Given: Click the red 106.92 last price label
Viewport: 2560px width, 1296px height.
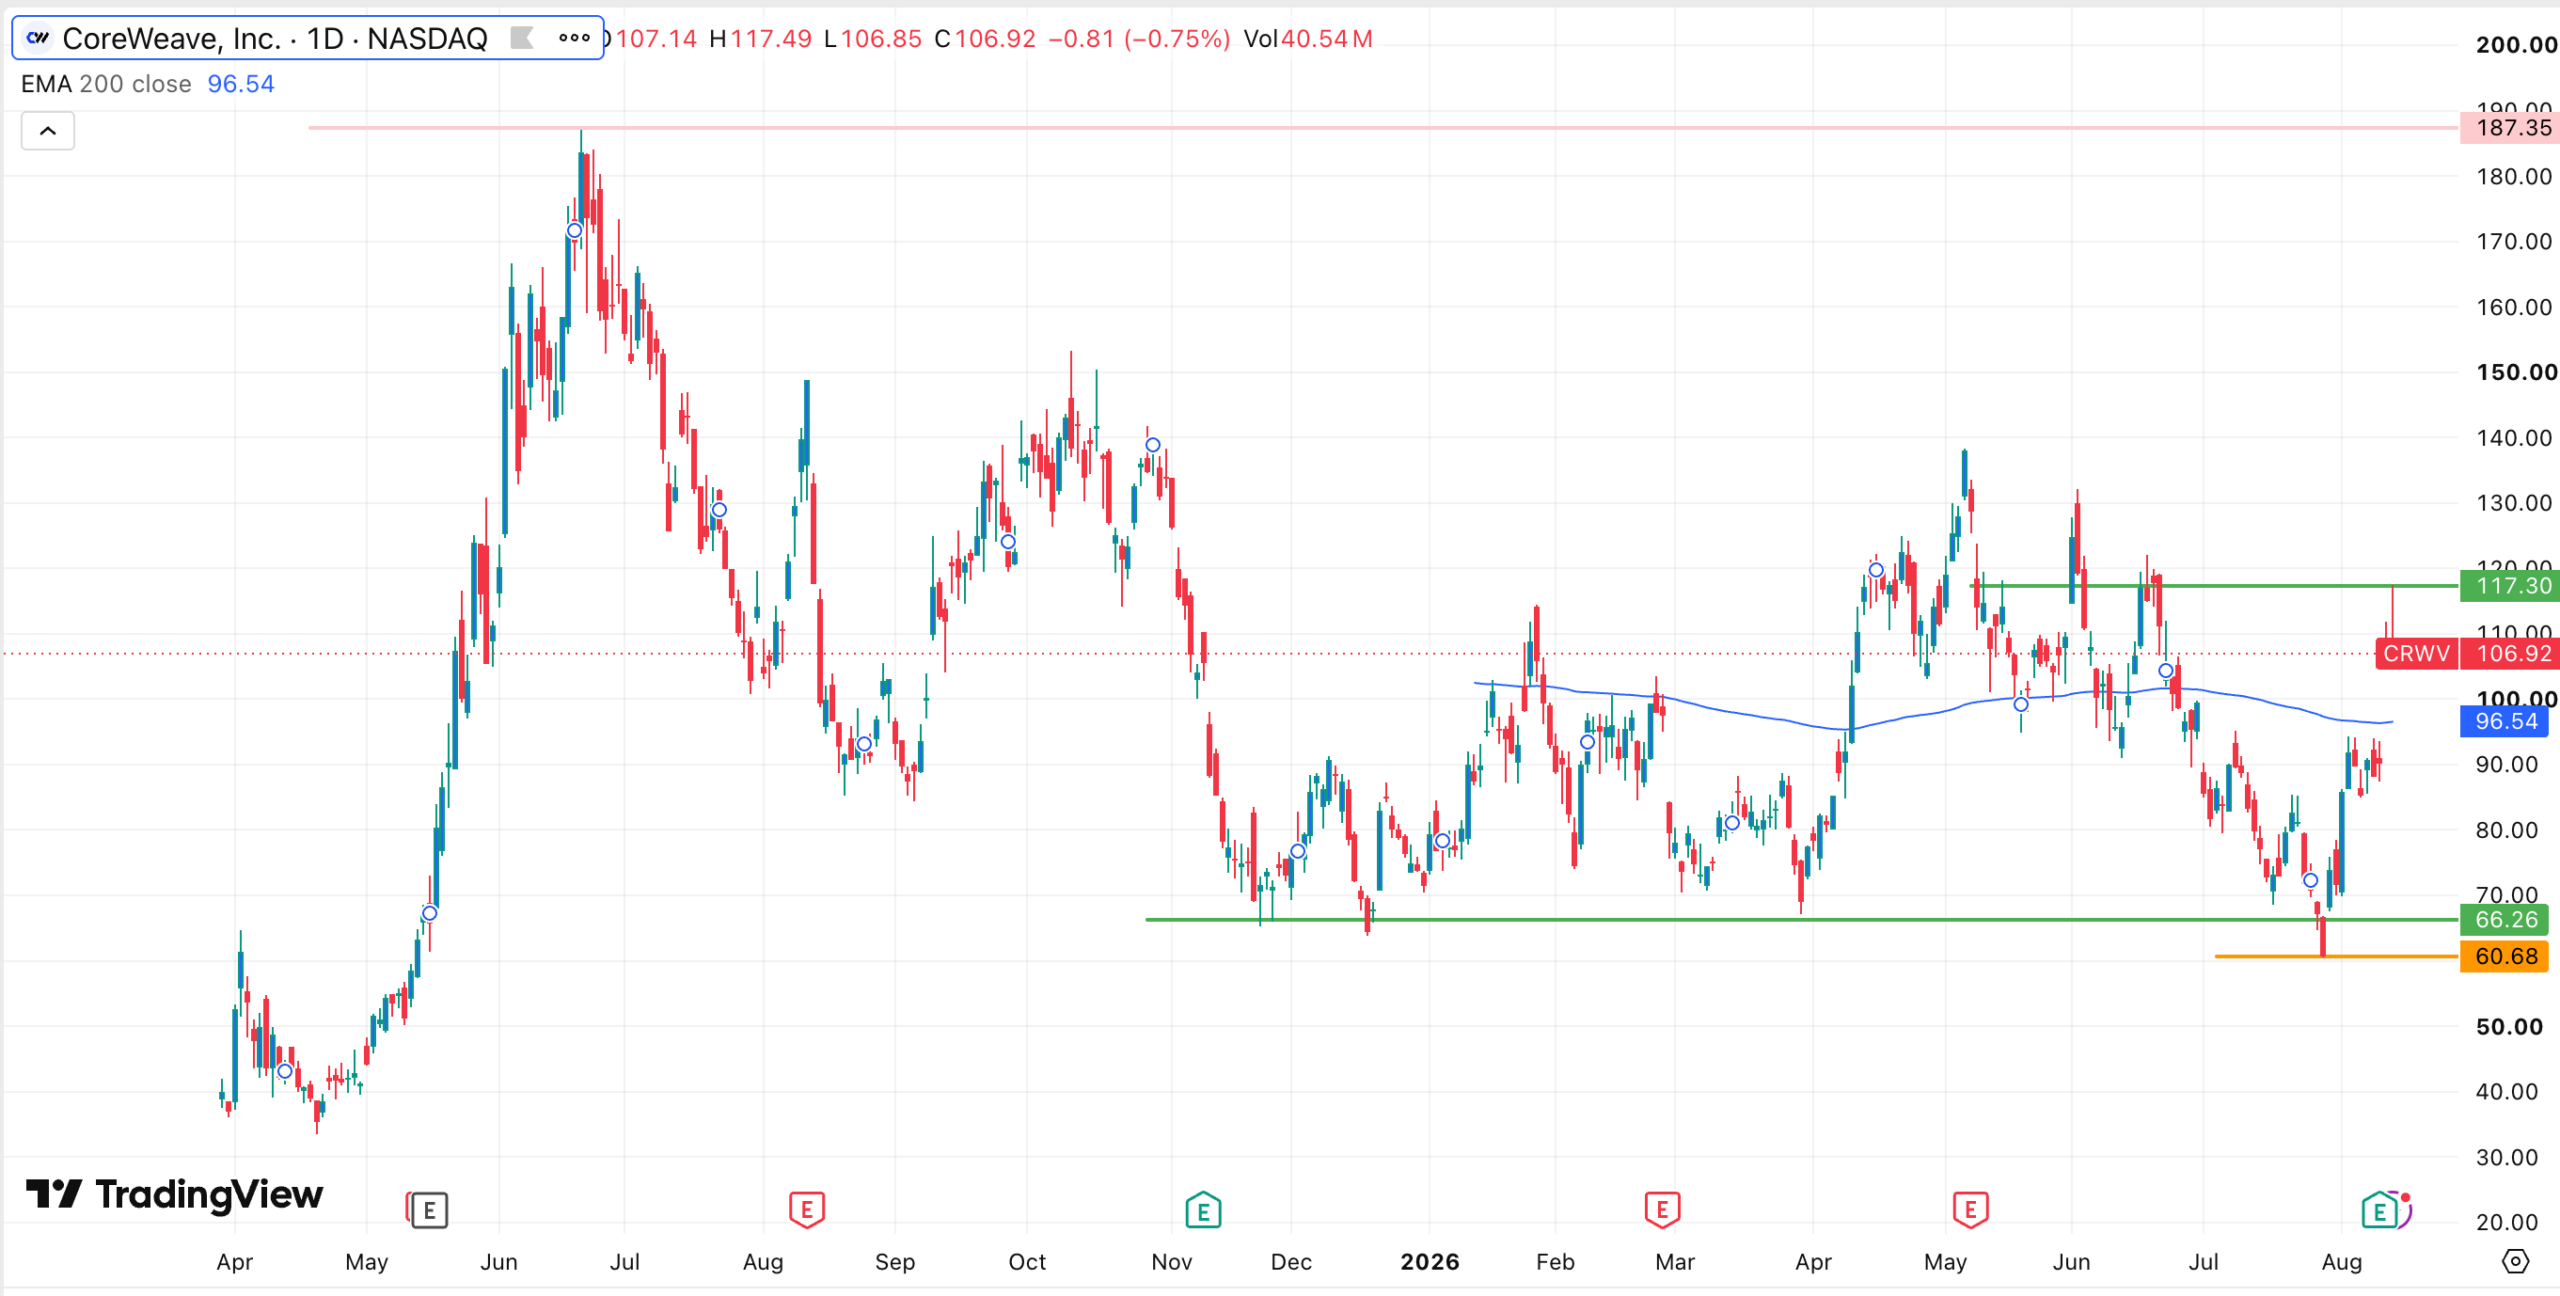Looking at the screenshot, I should coord(2509,654).
